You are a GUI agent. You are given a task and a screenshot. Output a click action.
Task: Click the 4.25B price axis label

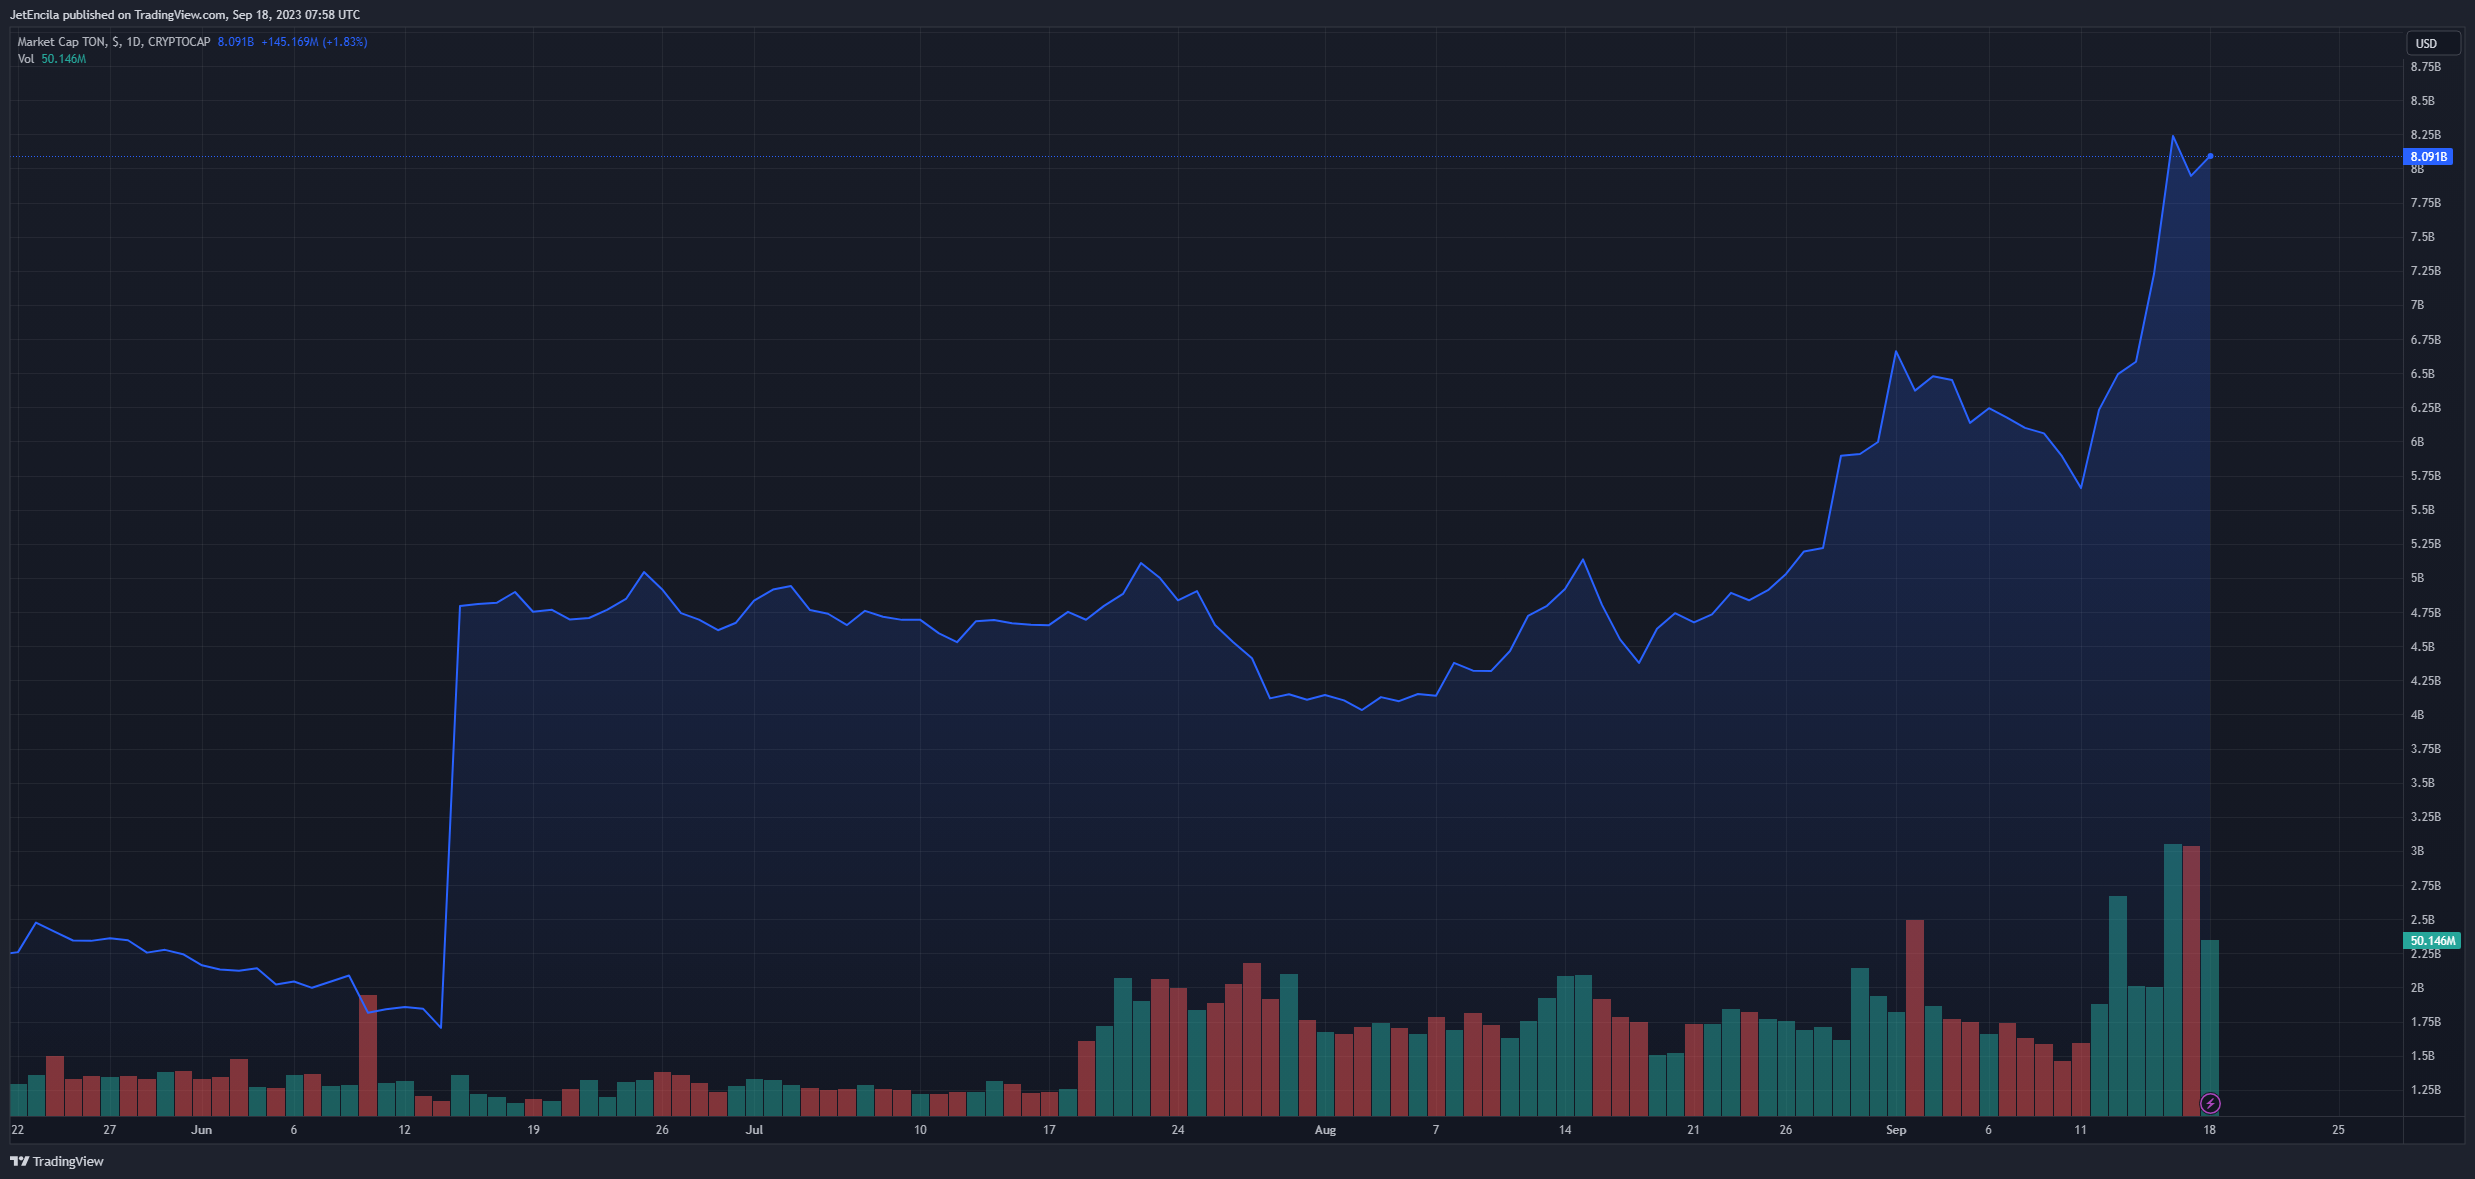pyautogui.click(x=2426, y=681)
